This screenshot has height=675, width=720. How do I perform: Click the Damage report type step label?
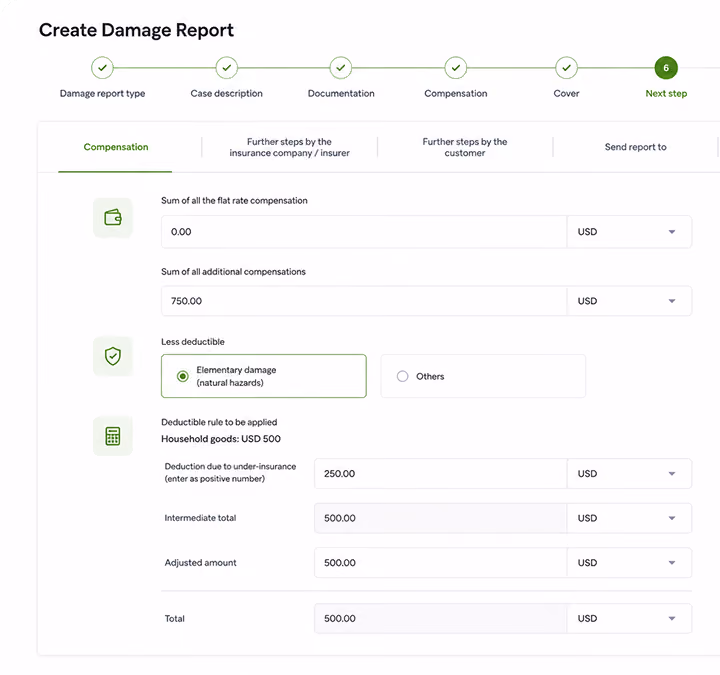point(102,94)
